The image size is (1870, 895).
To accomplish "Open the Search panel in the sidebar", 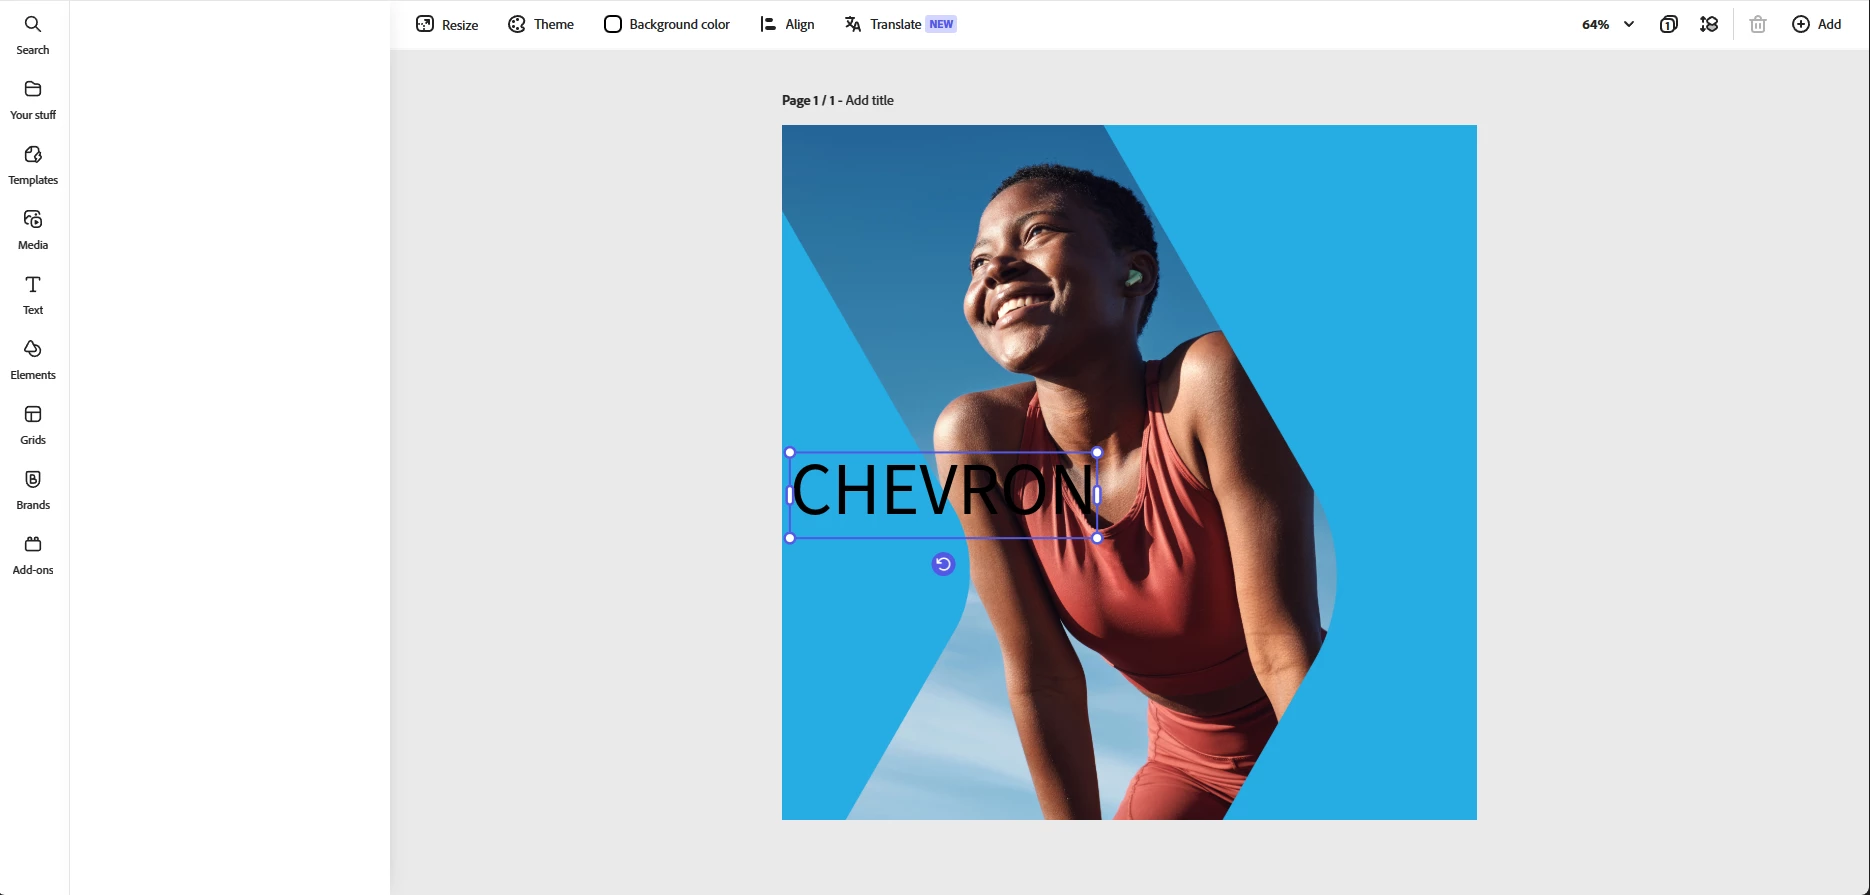I will click(x=33, y=34).
